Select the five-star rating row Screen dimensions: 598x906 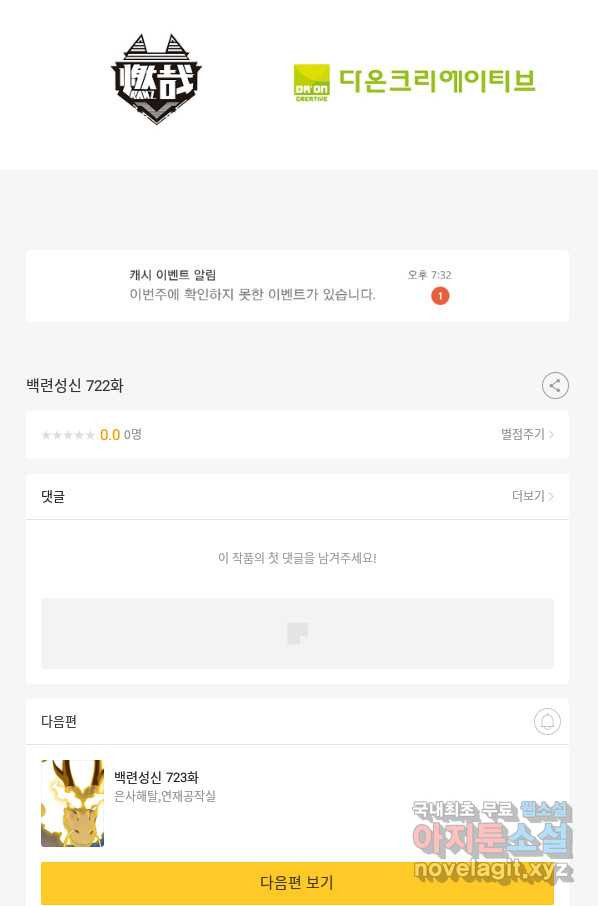click(298, 435)
